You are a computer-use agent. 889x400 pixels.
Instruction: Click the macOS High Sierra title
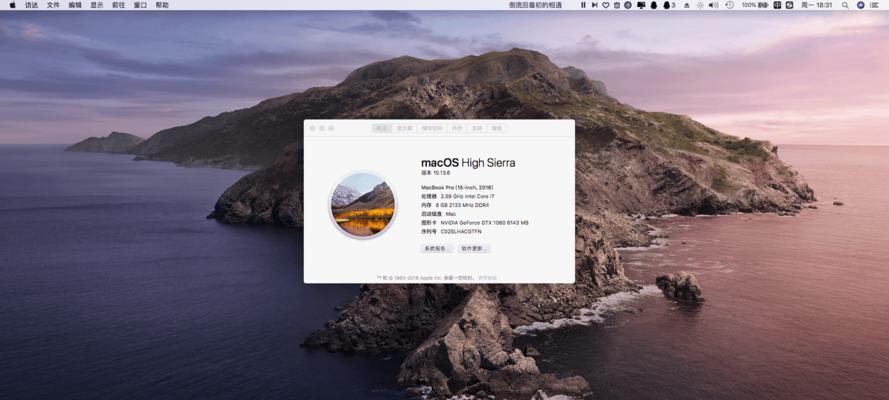pos(468,163)
